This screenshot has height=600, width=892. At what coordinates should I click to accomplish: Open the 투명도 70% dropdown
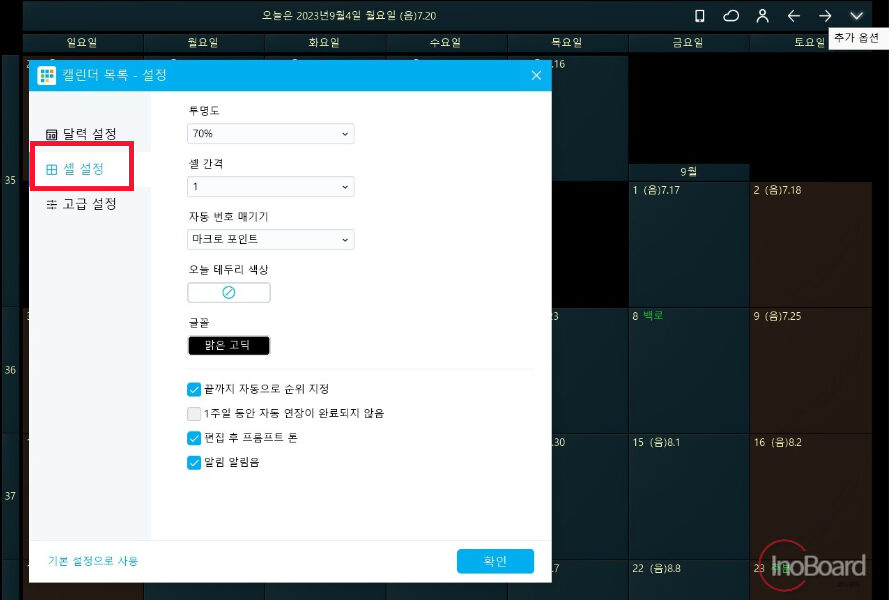pyautogui.click(x=271, y=134)
